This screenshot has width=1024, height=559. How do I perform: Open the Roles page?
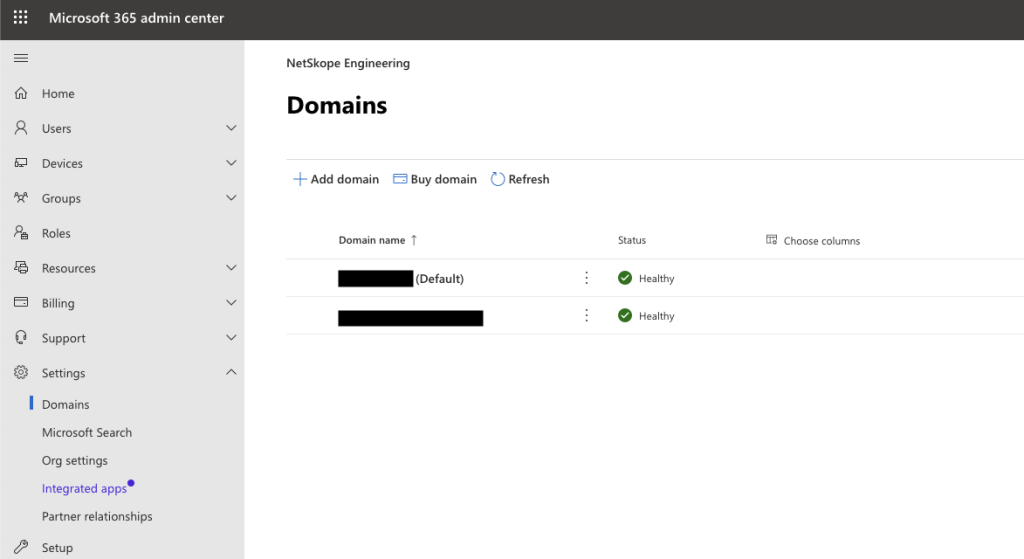coord(56,233)
